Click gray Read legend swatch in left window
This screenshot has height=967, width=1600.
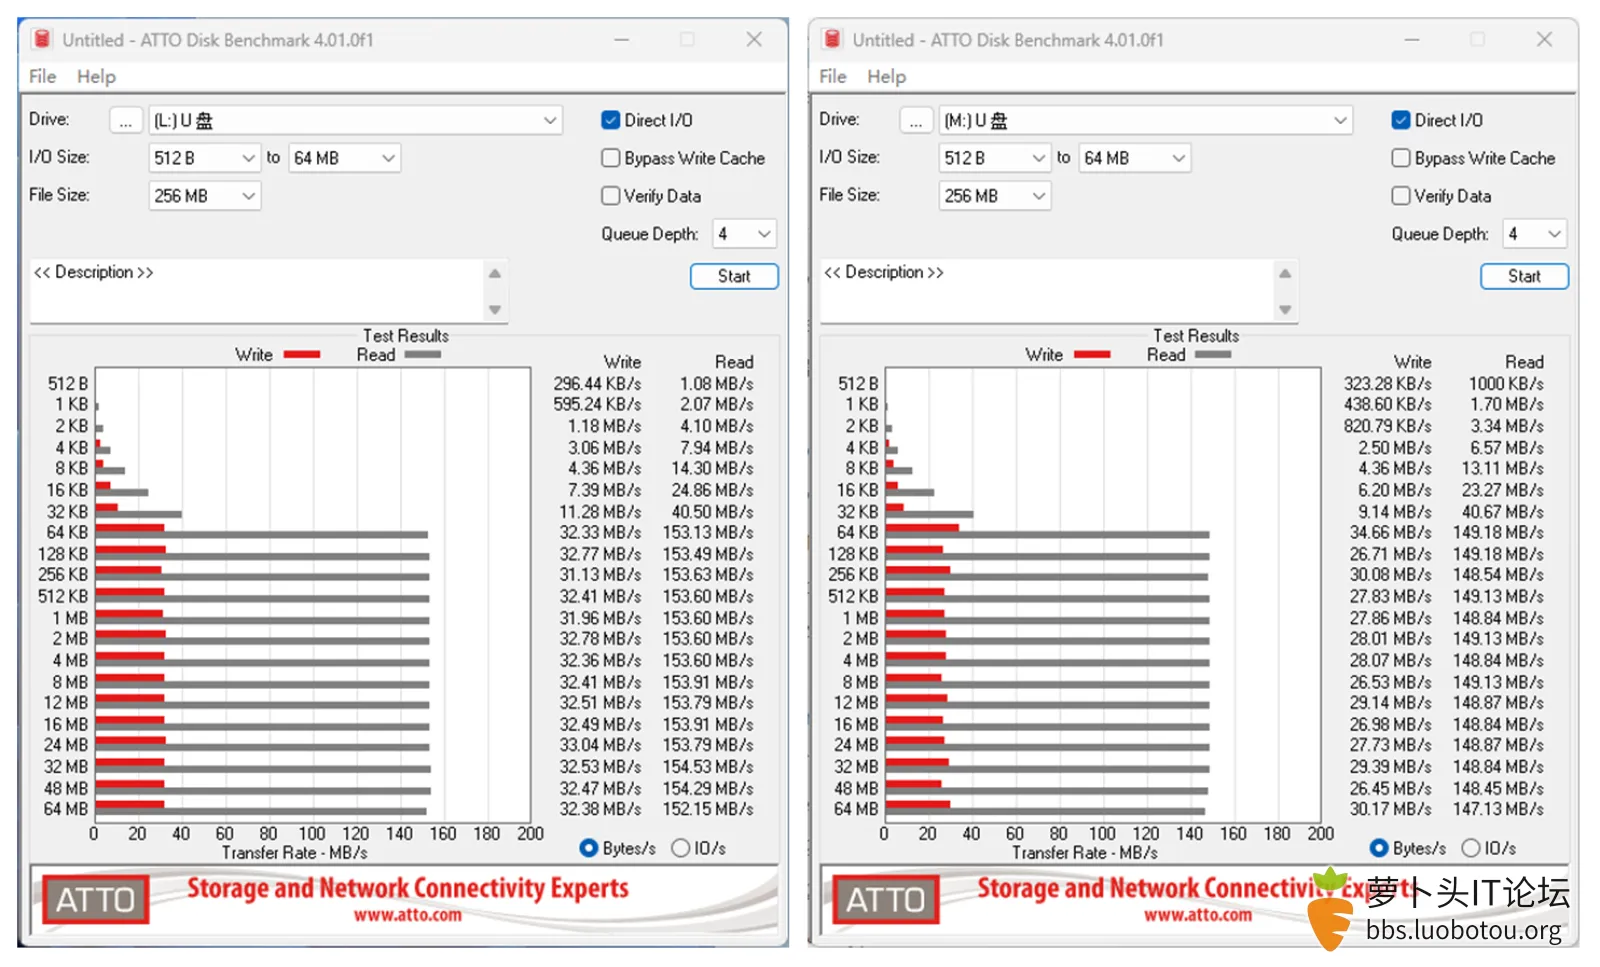[x=423, y=354]
